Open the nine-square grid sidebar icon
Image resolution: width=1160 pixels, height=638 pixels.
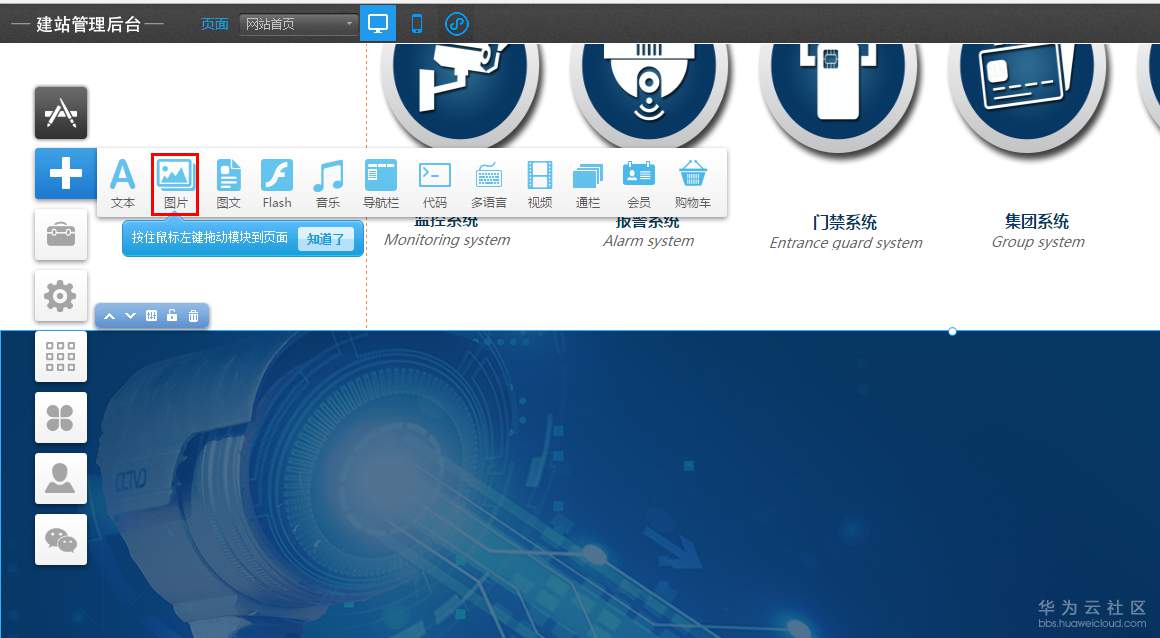[61, 357]
